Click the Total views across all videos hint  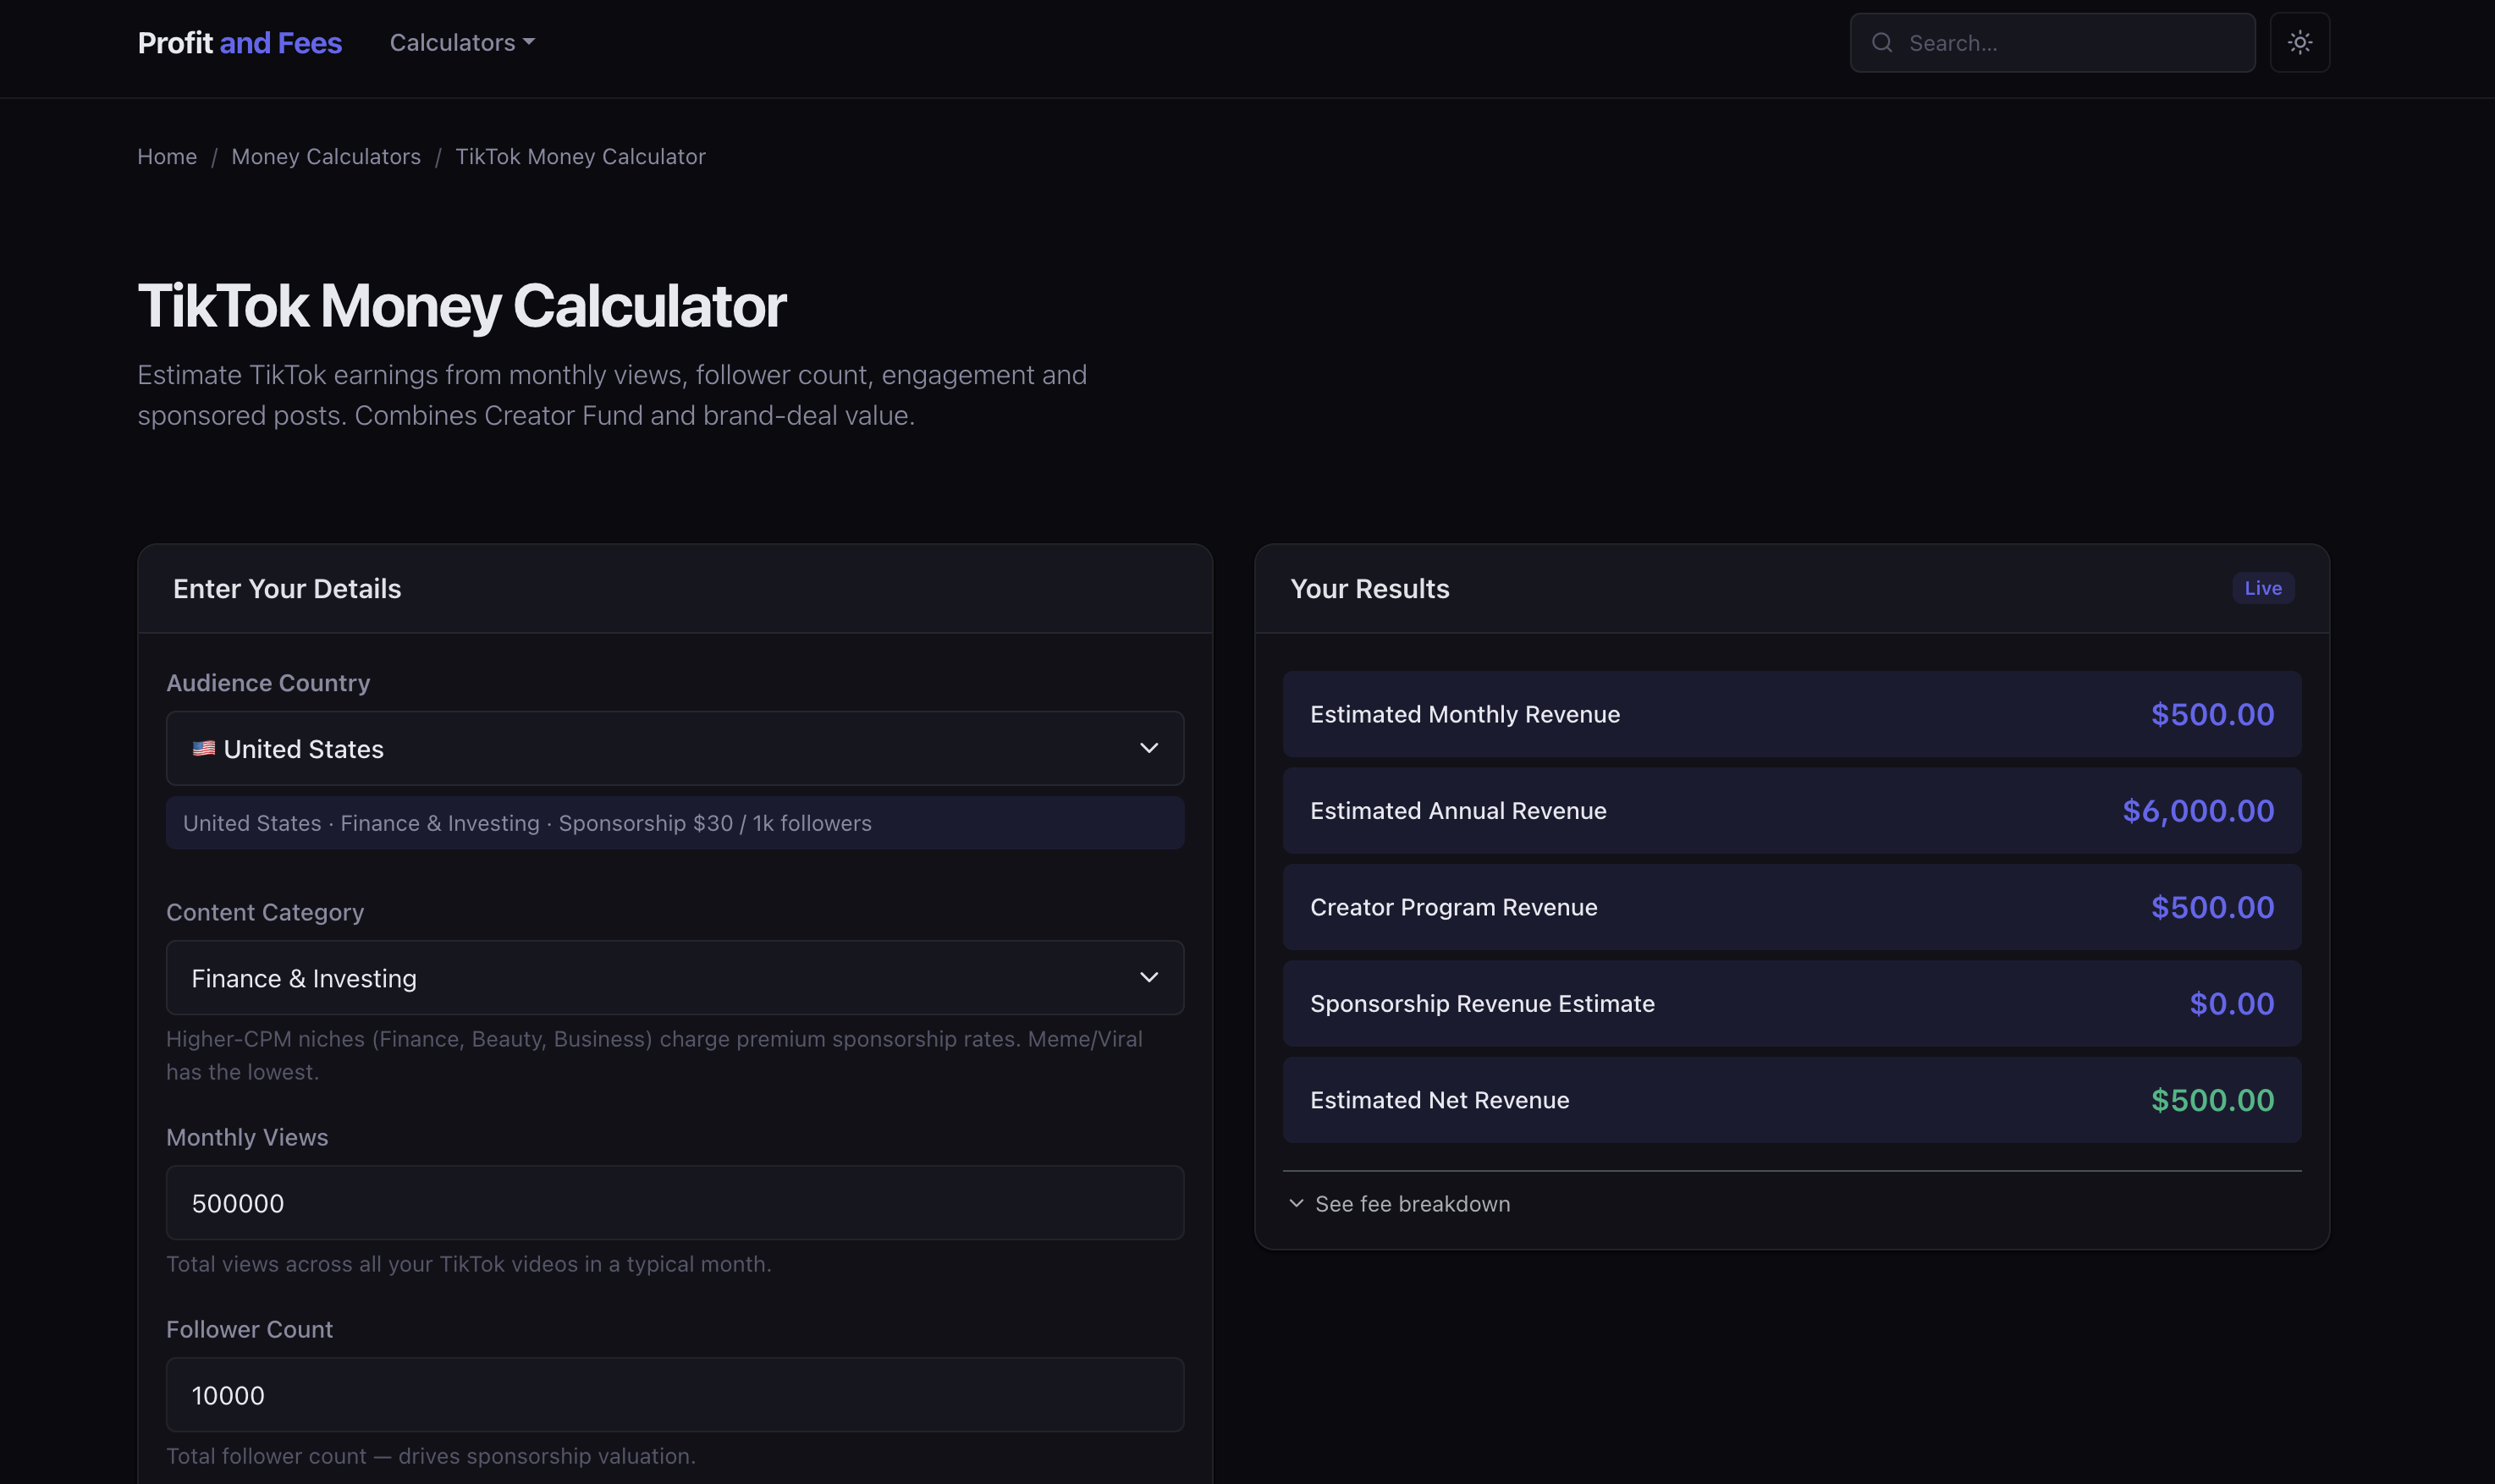468,1264
